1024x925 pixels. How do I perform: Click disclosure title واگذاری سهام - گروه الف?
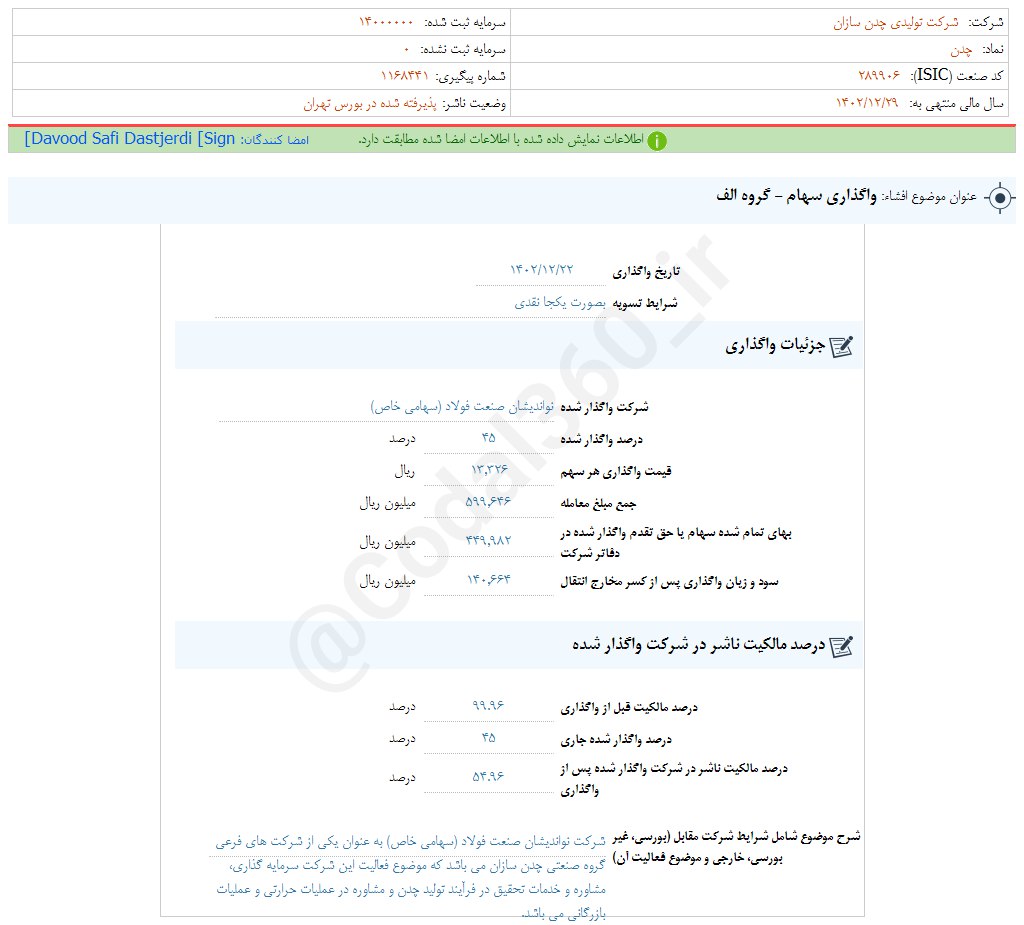[796, 195]
